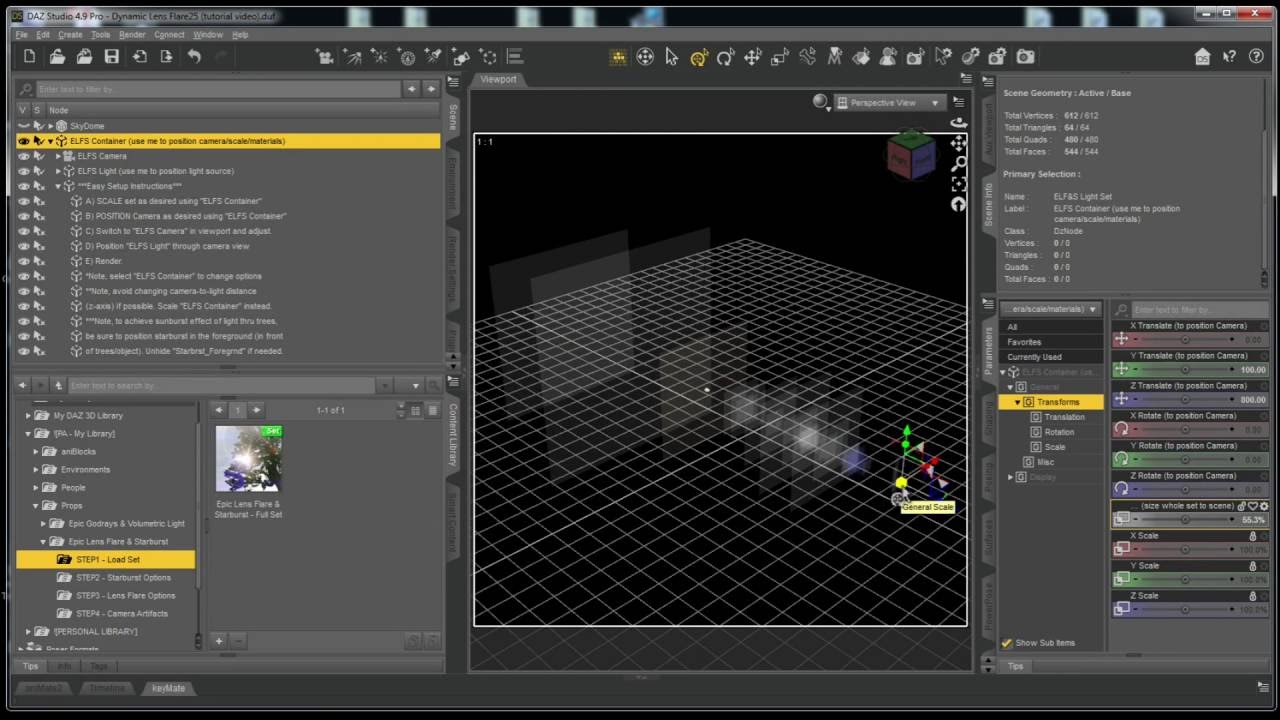Open the parameters node selection dropdown
This screenshot has width=1280, height=720.
coord(1051,309)
